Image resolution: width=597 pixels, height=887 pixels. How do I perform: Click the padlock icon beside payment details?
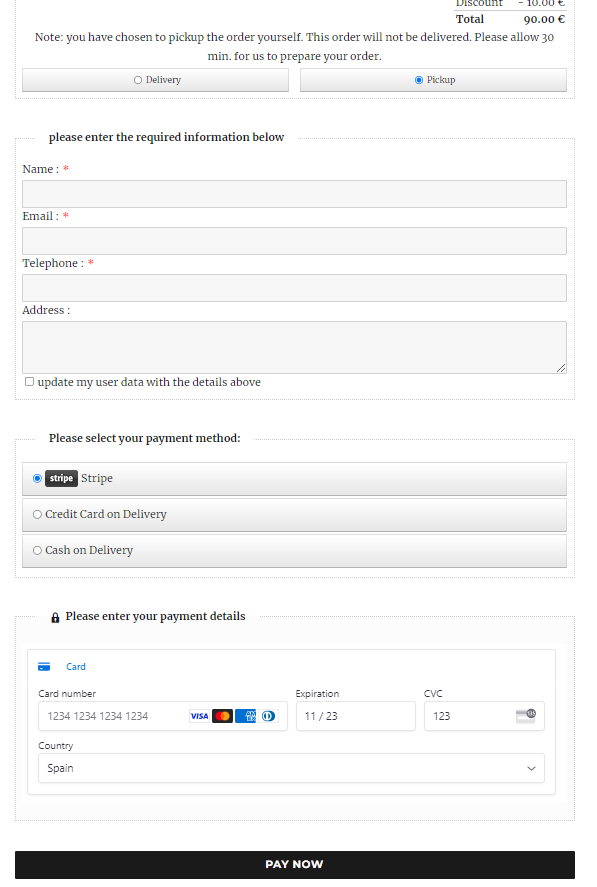point(55,617)
